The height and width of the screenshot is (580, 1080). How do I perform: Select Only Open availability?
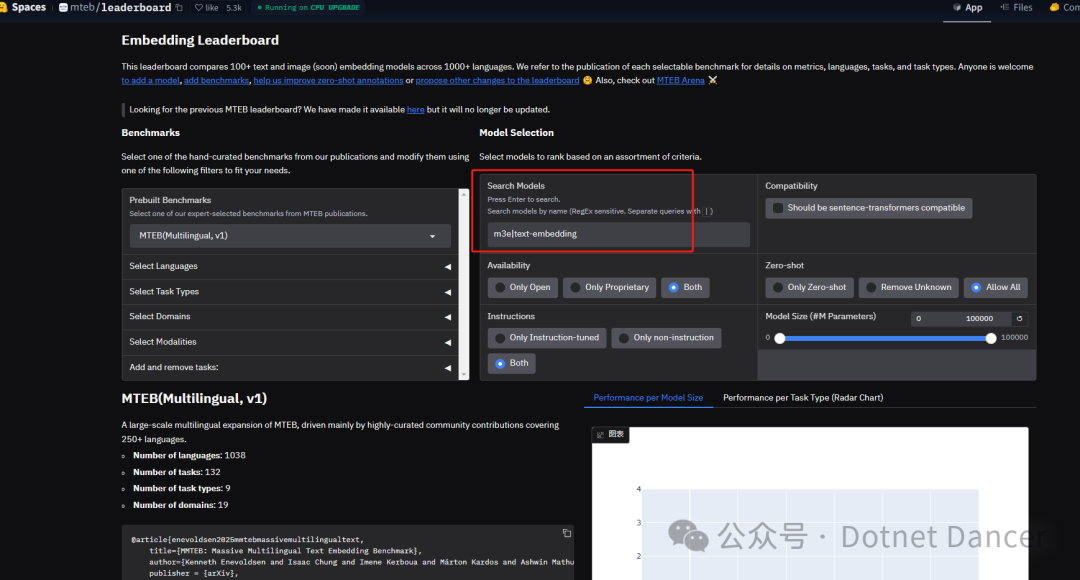pyautogui.click(x=522, y=287)
